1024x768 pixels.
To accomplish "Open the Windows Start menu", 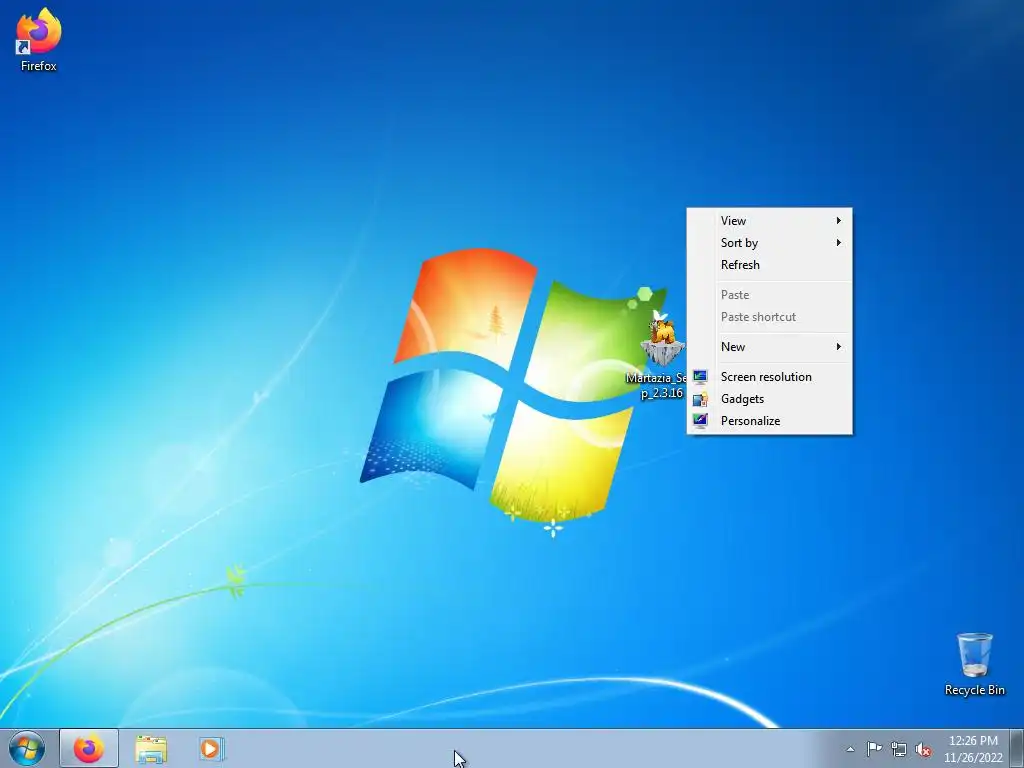I will [27, 748].
